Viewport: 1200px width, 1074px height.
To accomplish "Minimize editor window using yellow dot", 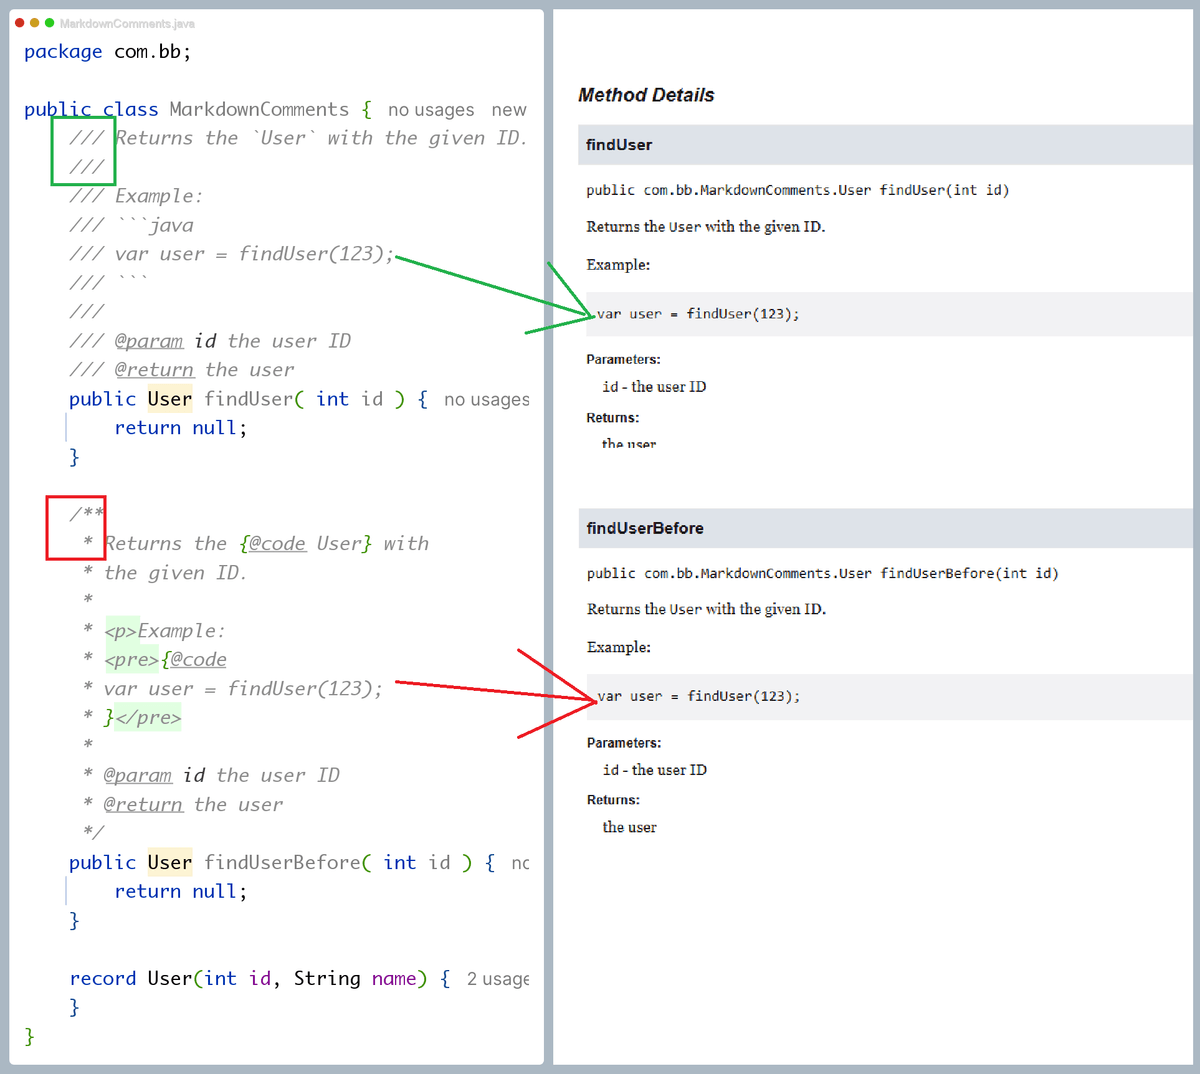I will [x=35, y=23].
